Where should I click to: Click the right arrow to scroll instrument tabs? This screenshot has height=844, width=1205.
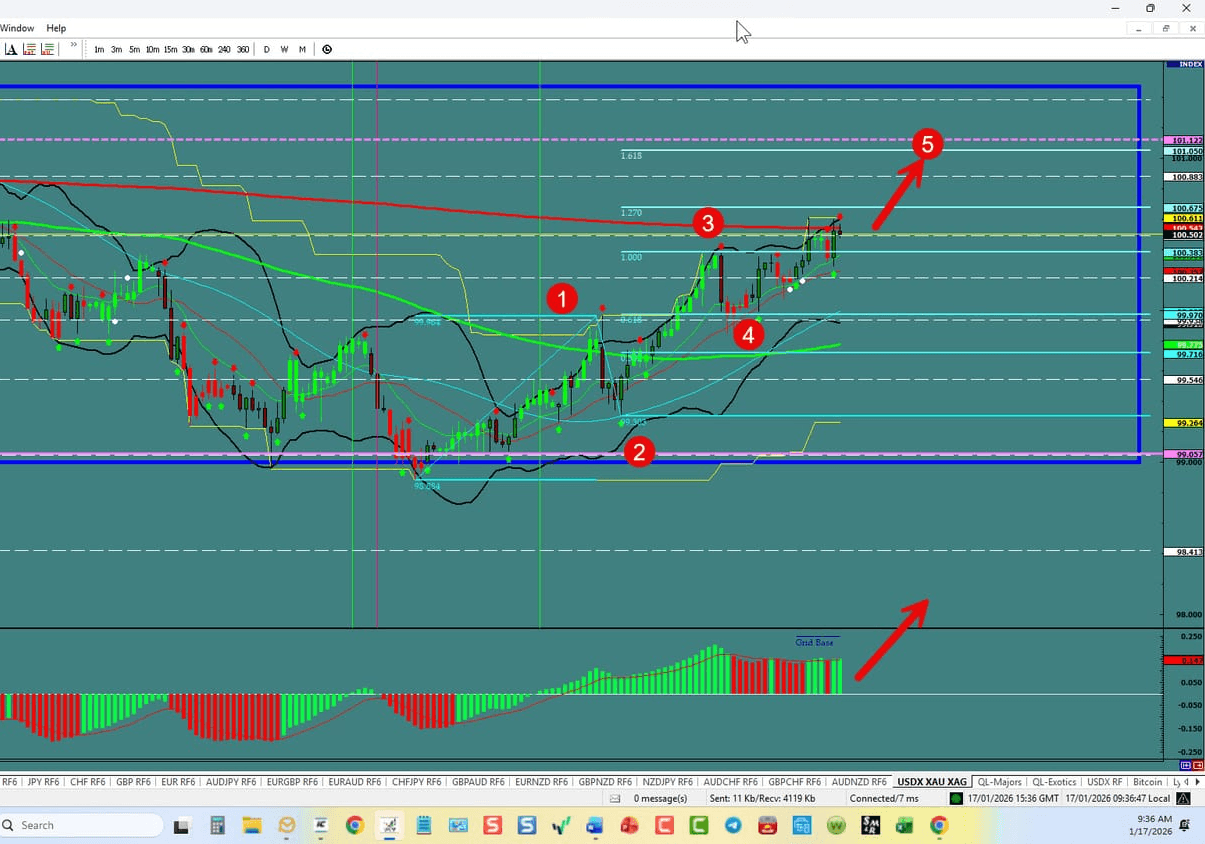click(x=1196, y=781)
